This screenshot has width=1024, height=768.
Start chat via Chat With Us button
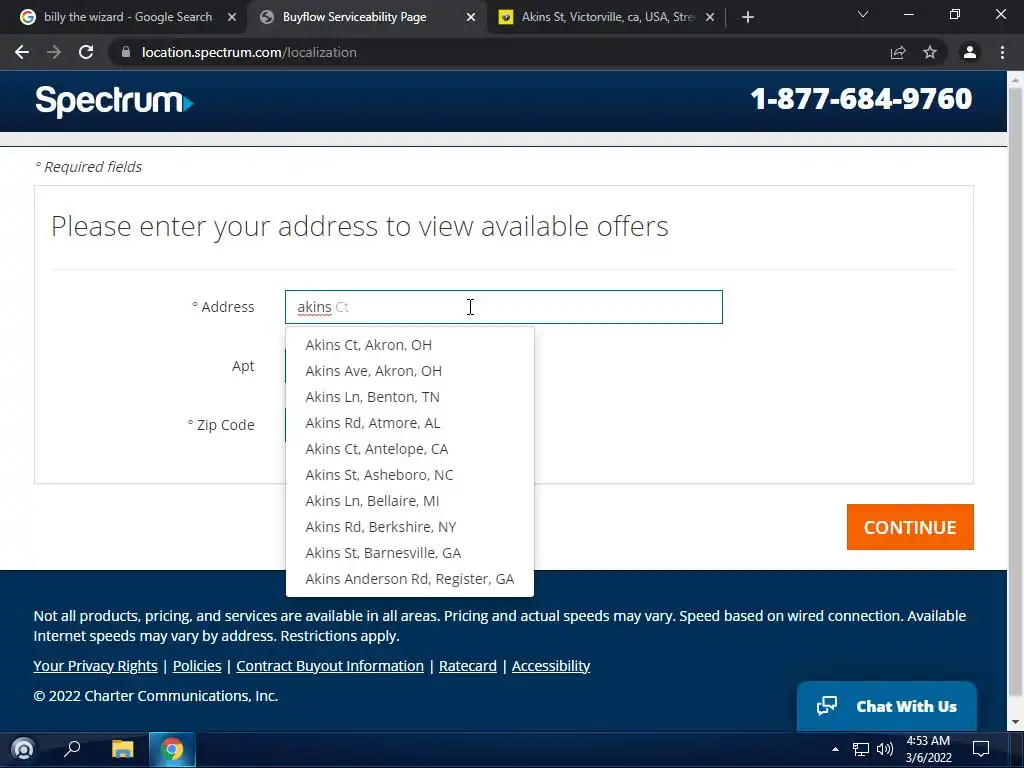887,706
